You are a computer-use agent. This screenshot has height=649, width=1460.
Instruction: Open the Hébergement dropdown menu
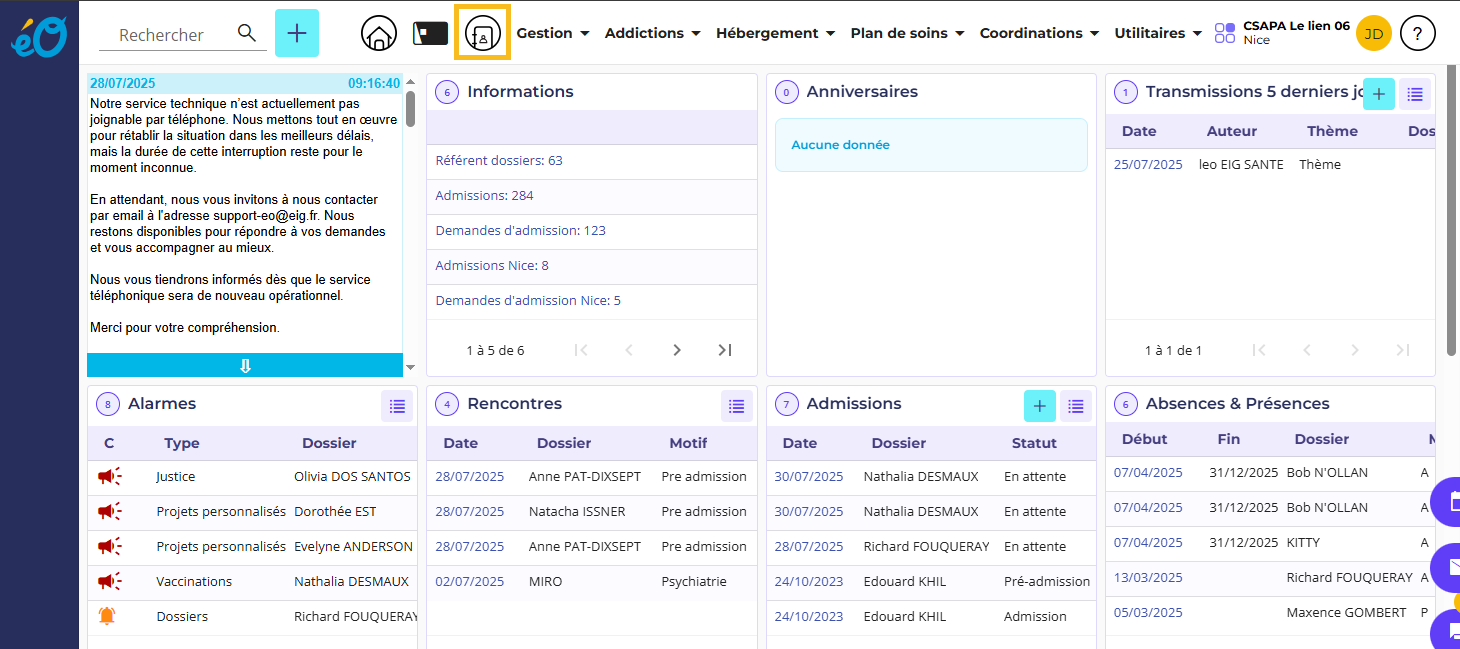tap(775, 33)
